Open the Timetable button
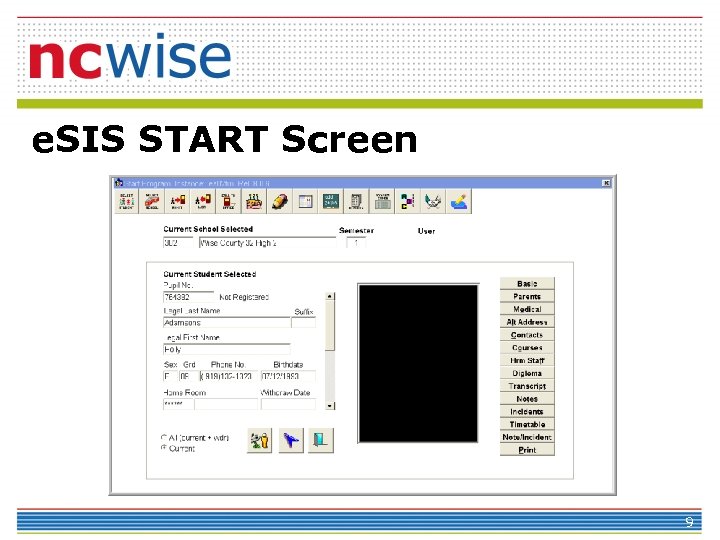This screenshot has height=540, width=720. click(x=527, y=424)
